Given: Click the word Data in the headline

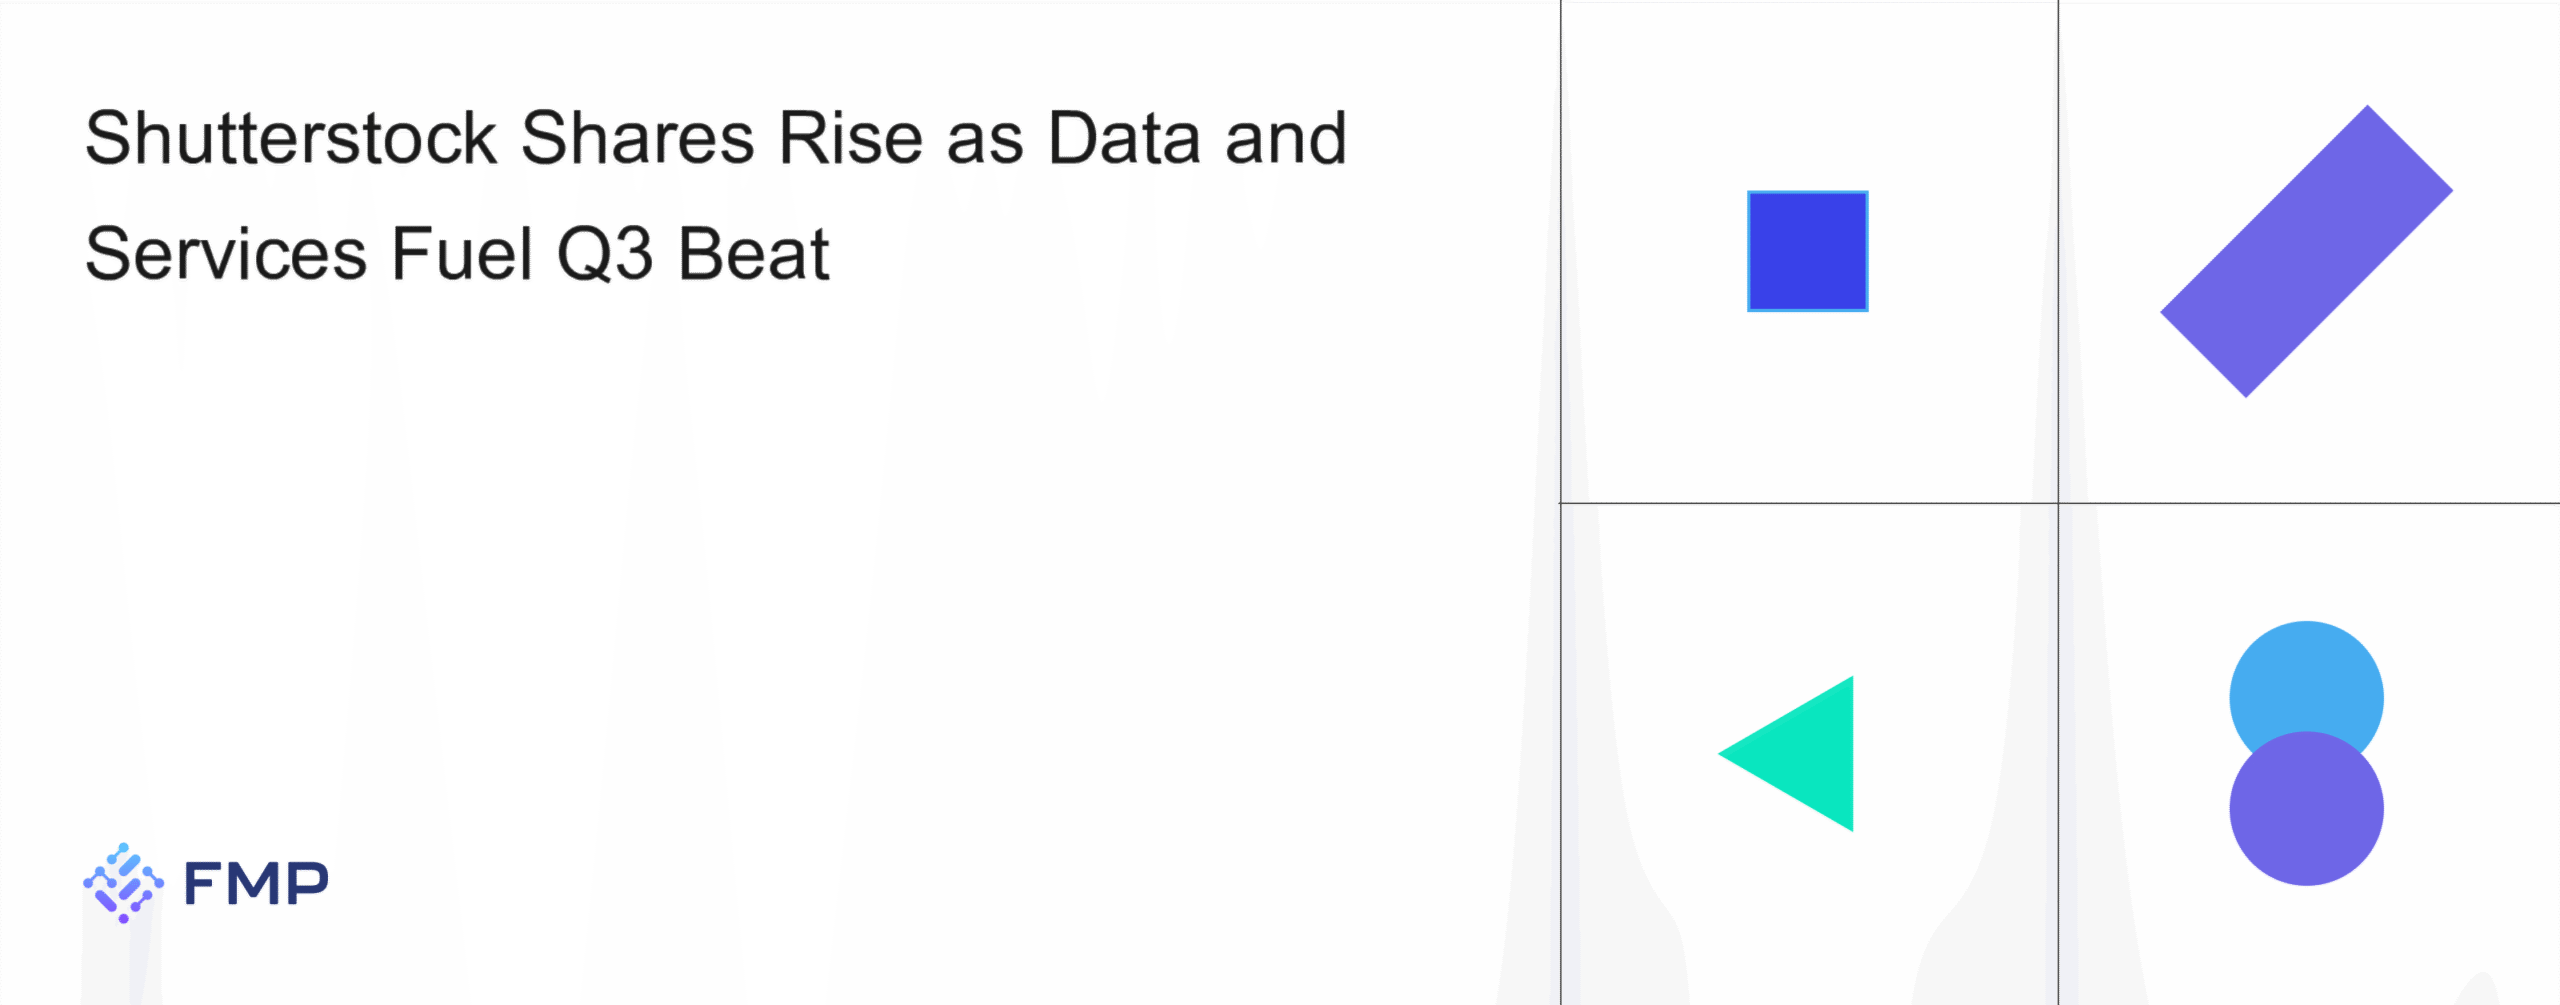Looking at the screenshot, I should pos(1123,138).
